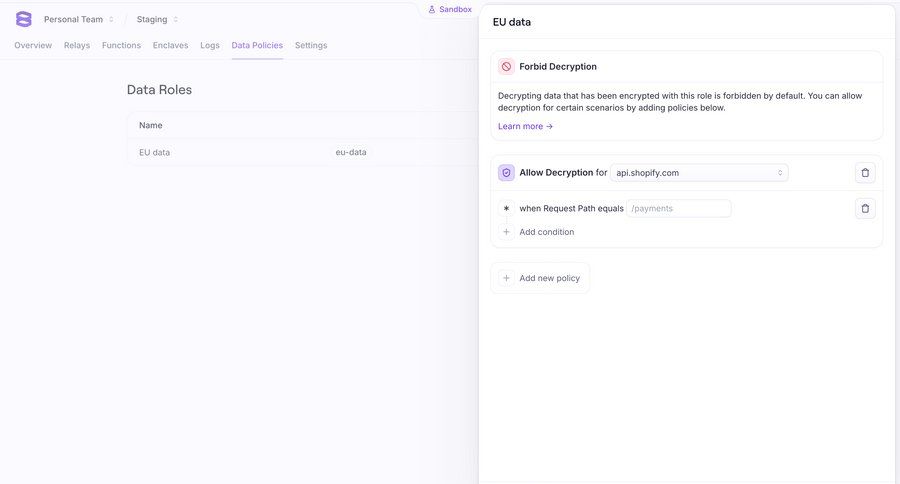Go to the Relays tab
Screen dimensions: 900x484
(77, 45)
